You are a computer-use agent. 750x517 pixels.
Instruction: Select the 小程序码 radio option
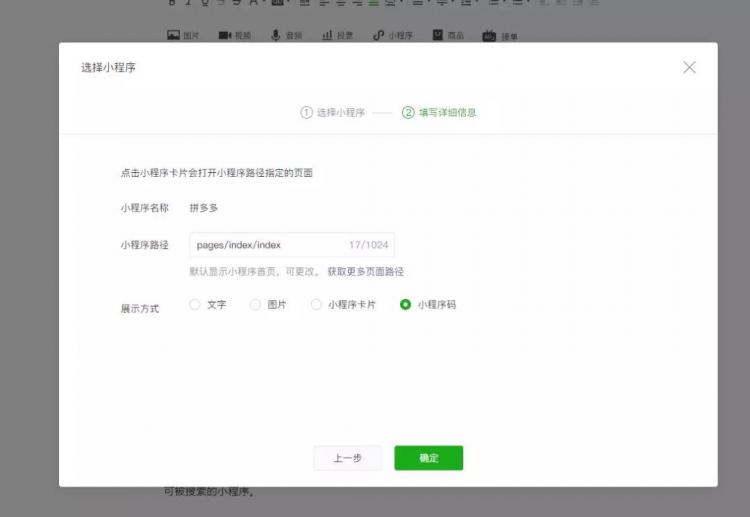click(405, 305)
